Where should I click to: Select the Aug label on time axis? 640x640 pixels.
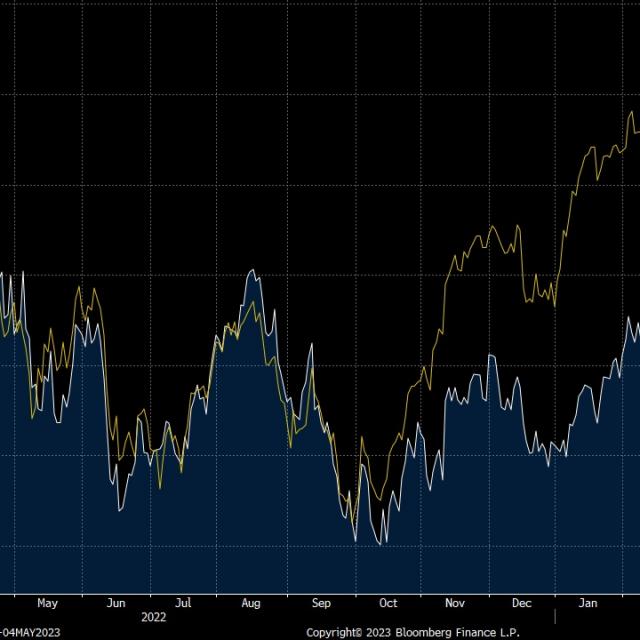251,603
